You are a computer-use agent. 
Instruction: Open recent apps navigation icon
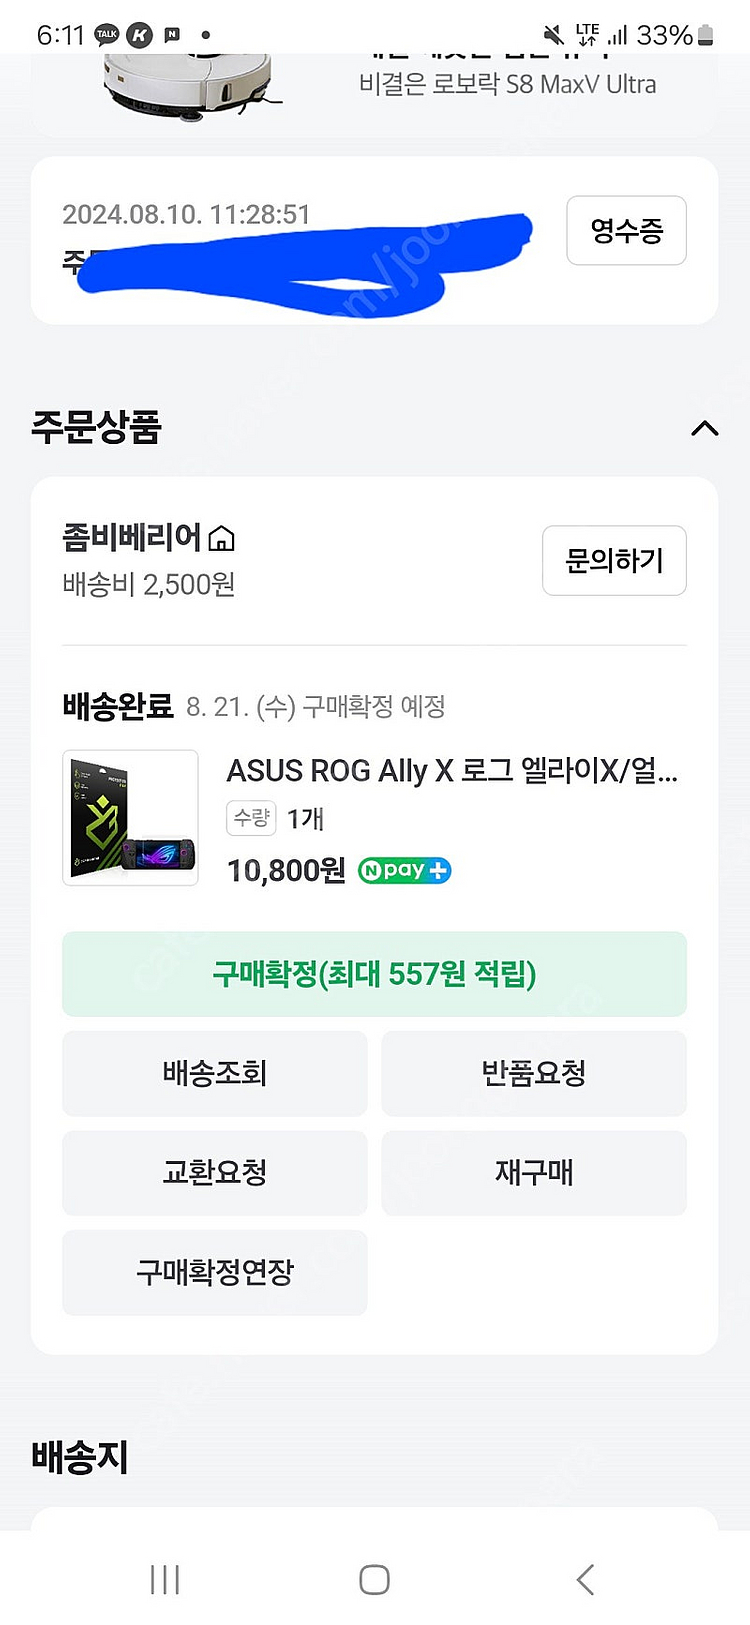[x=164, y=1579]
